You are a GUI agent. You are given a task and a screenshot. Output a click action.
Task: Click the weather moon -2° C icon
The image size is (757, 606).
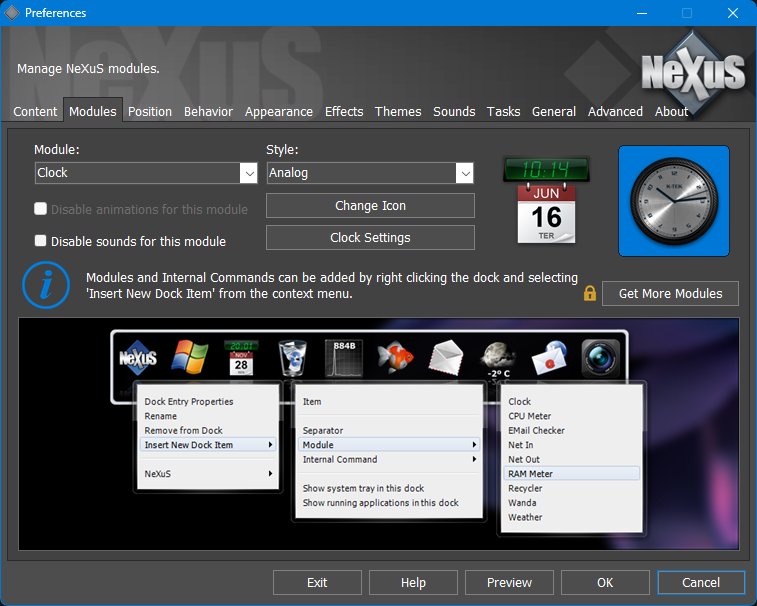pos(498,360)
